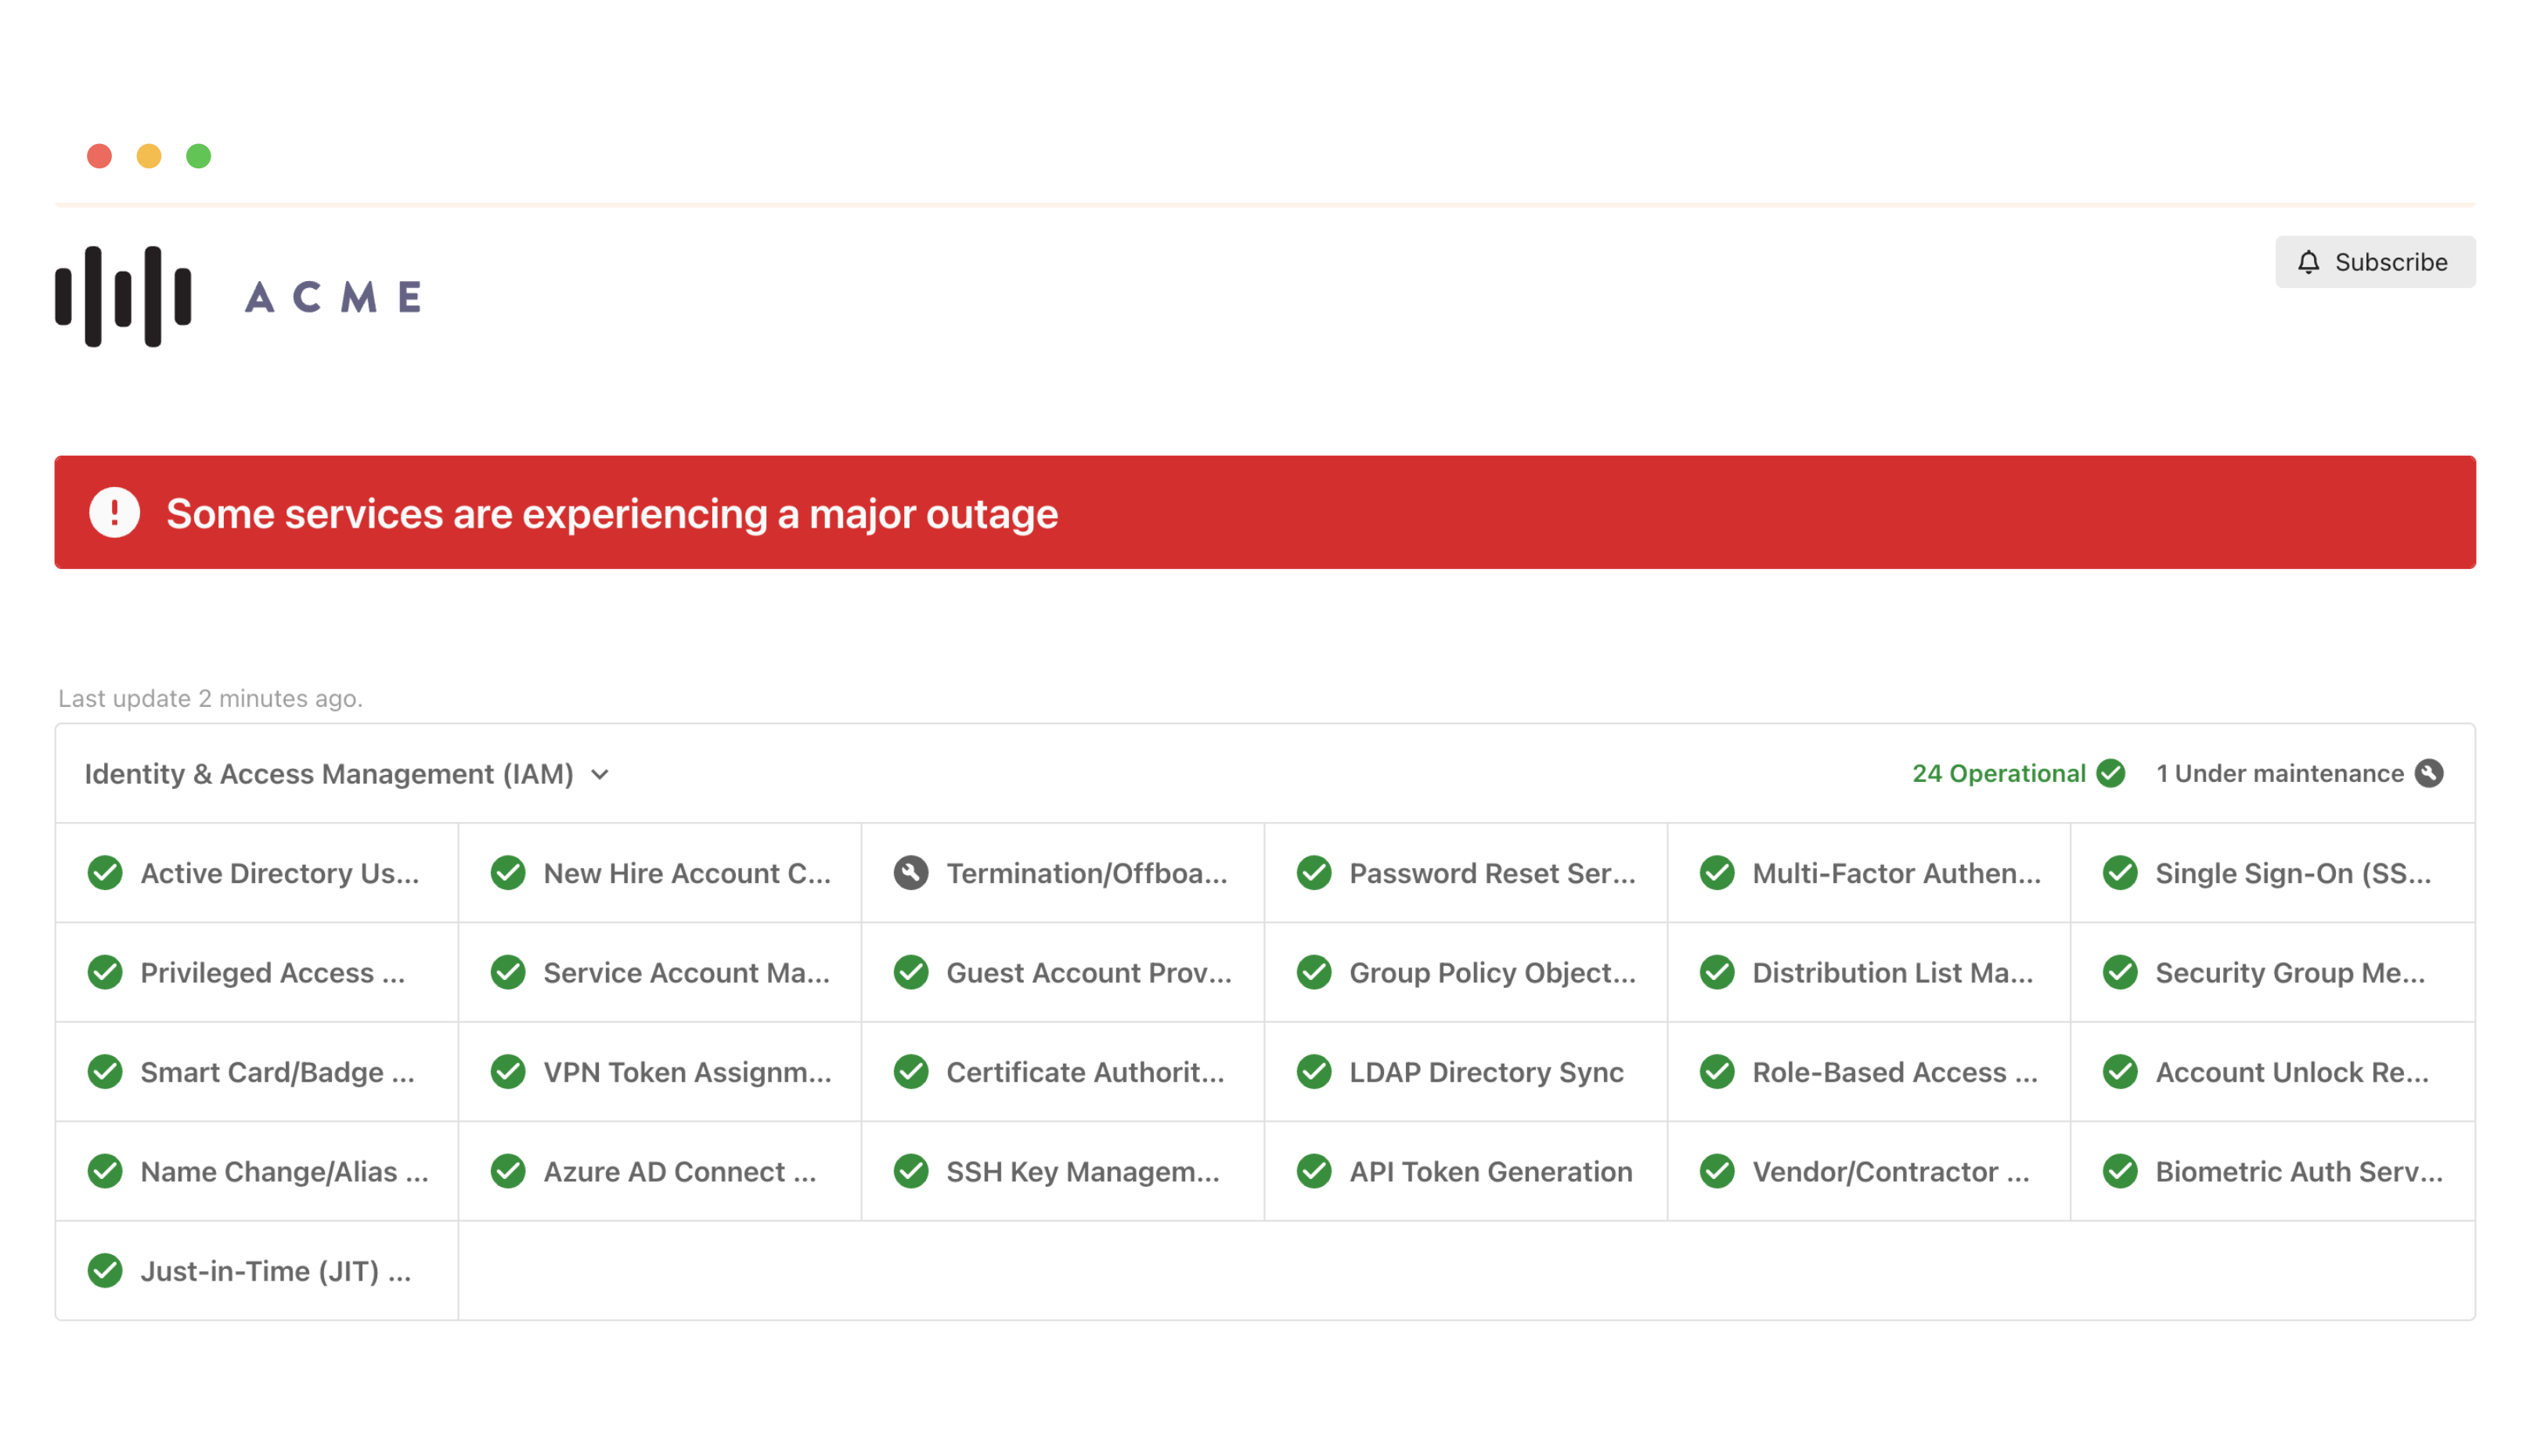Click the green check next to 24 Operational
Image resolution: width=2530 pixels, height=1456 pixels.
coord(2111,773)
